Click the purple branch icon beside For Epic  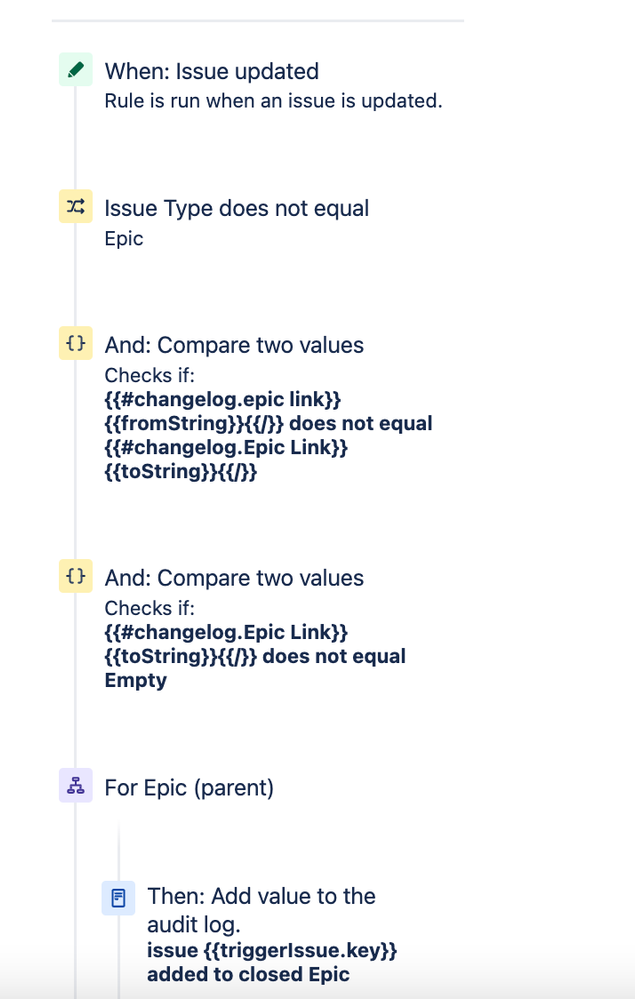point(76,786)
